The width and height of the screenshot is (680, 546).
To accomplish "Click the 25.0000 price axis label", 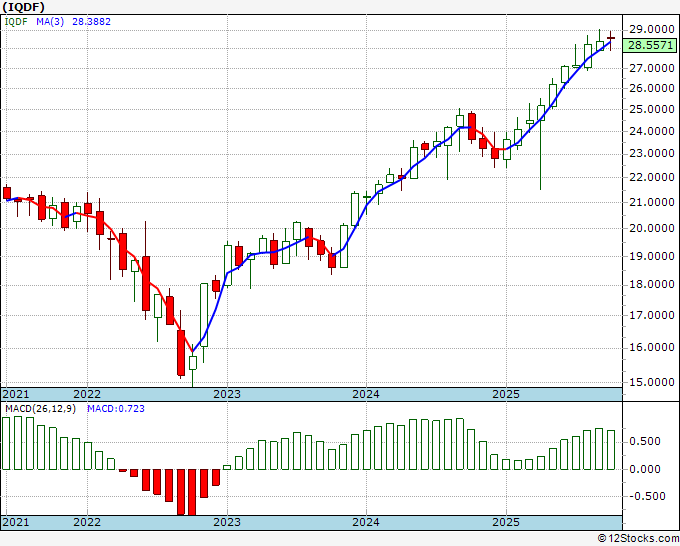I will 652,109.
